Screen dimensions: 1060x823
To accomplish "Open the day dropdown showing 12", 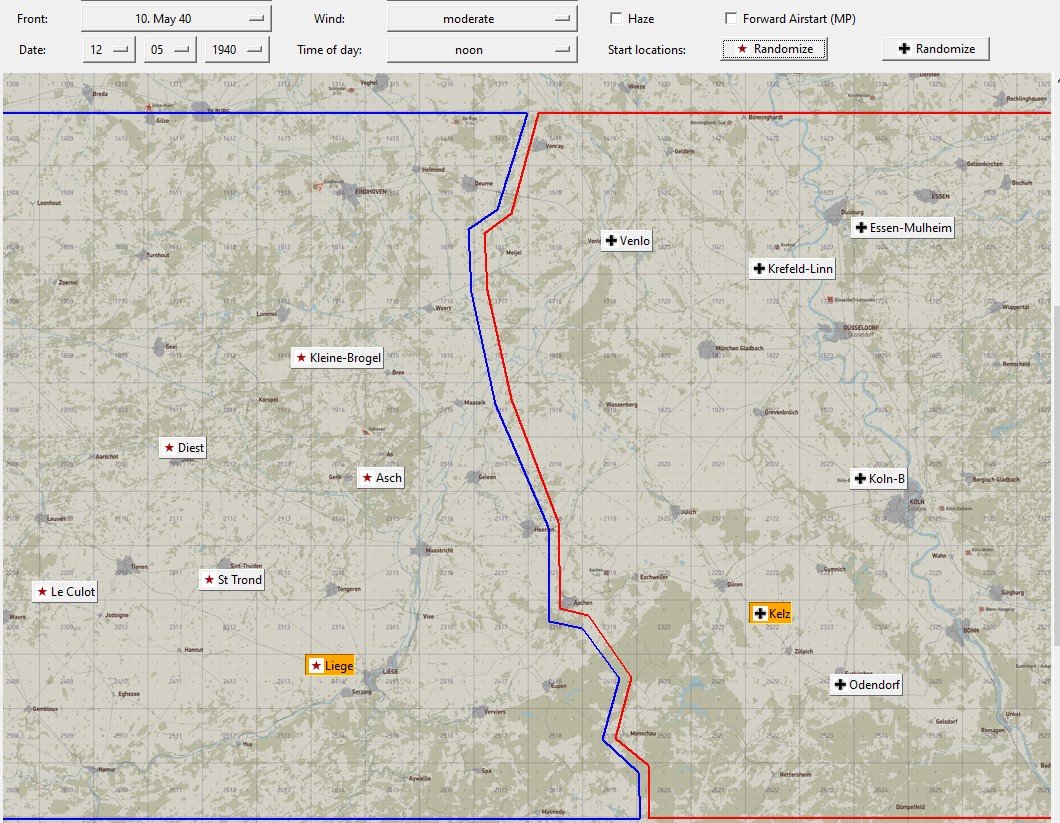I will click(x=109, y=49).
